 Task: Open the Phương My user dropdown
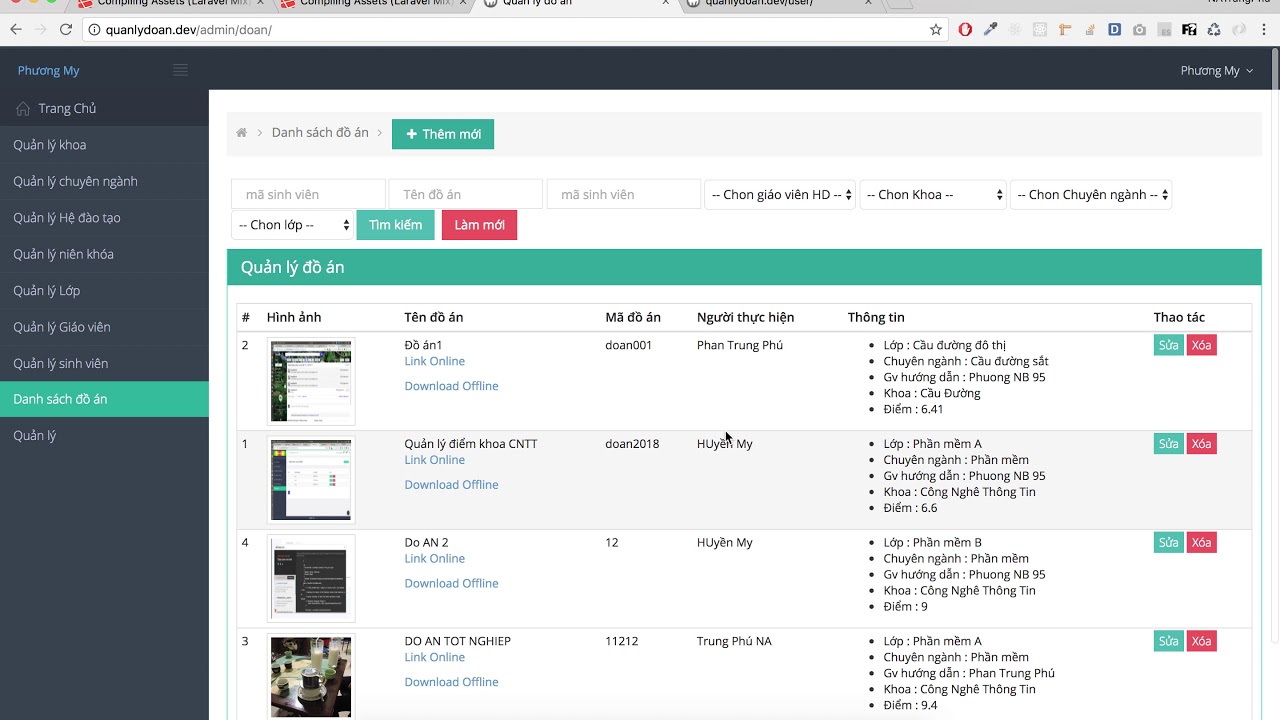tap(1216, 70)
